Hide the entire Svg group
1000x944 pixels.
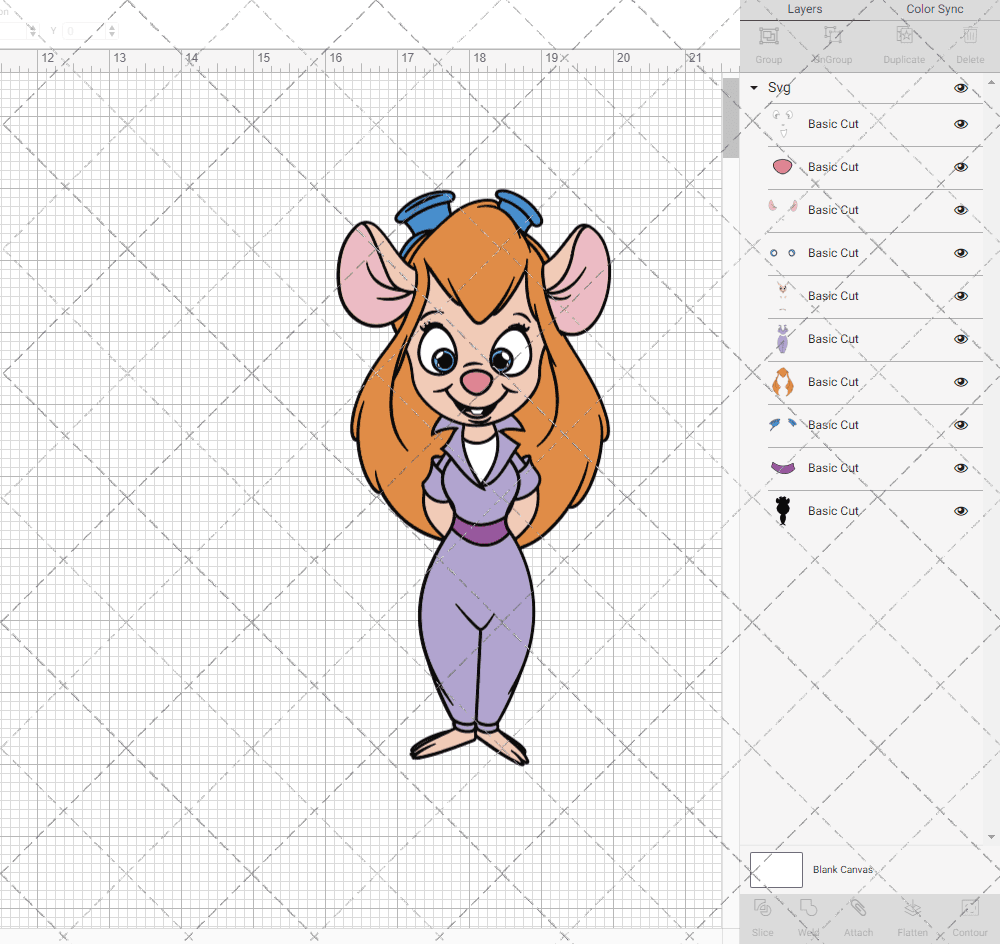coord(960,88)
